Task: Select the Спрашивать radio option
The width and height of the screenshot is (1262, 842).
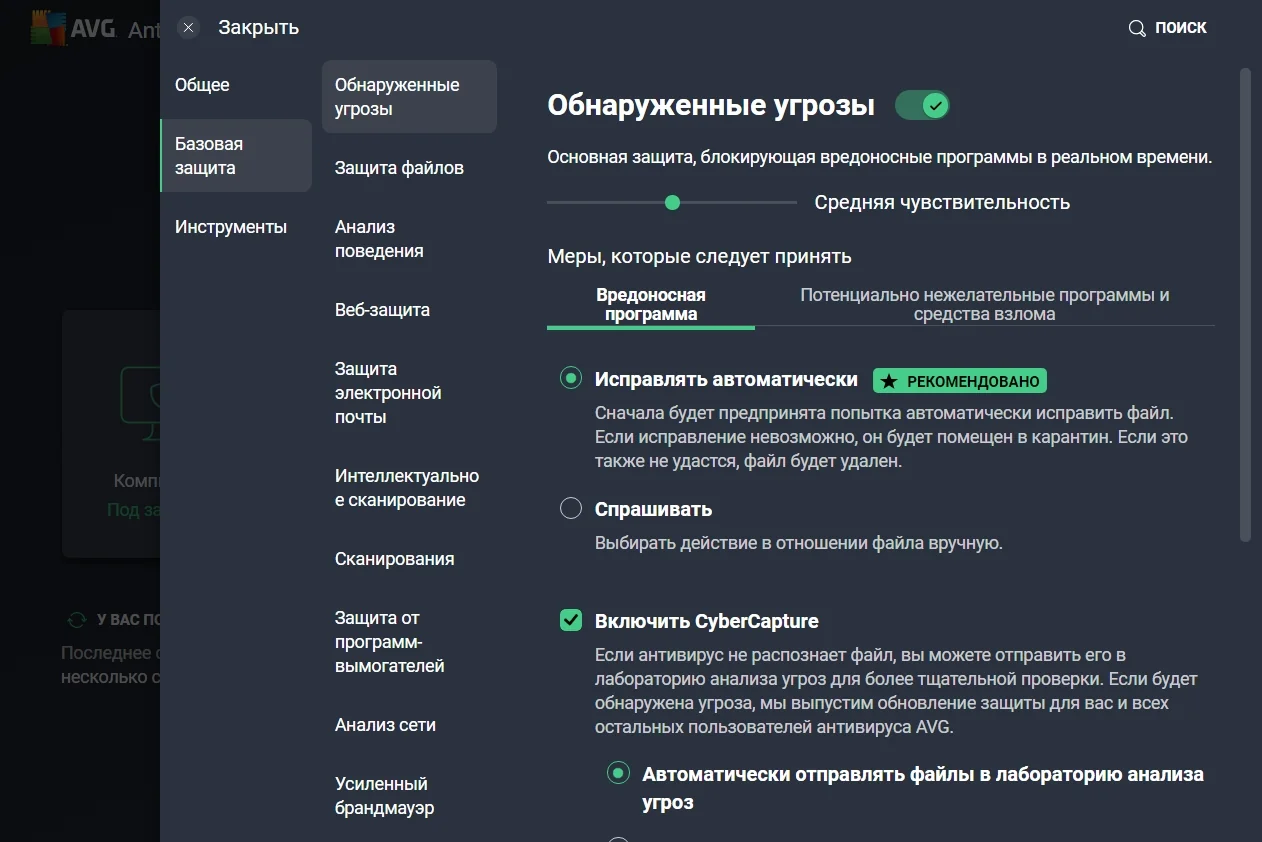Action: 571,509
